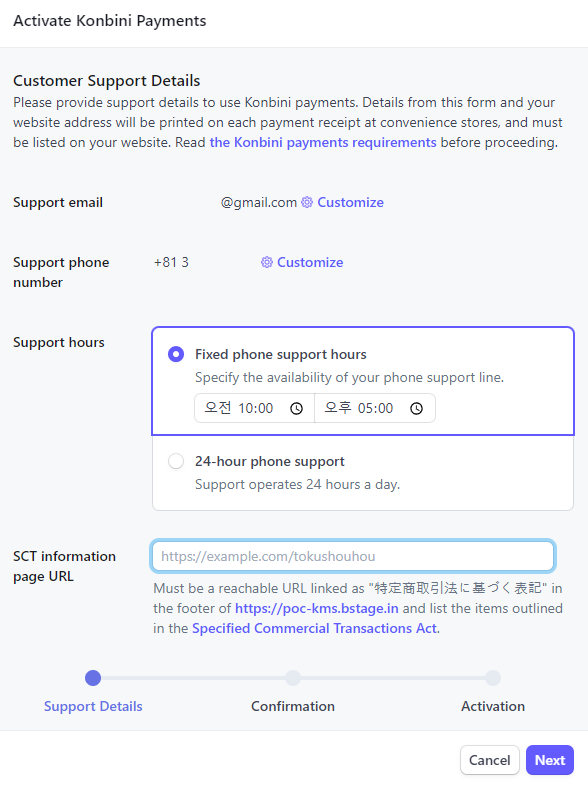Customize the support email address

tap(350, 202)
